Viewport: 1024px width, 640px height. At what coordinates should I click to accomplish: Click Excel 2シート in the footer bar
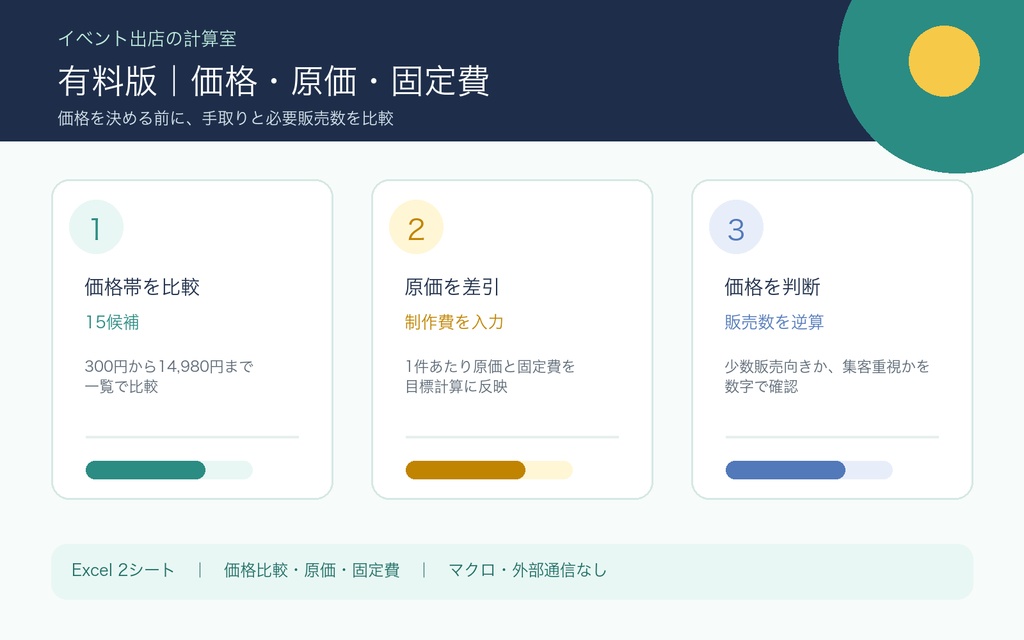(x=123, y=570)
